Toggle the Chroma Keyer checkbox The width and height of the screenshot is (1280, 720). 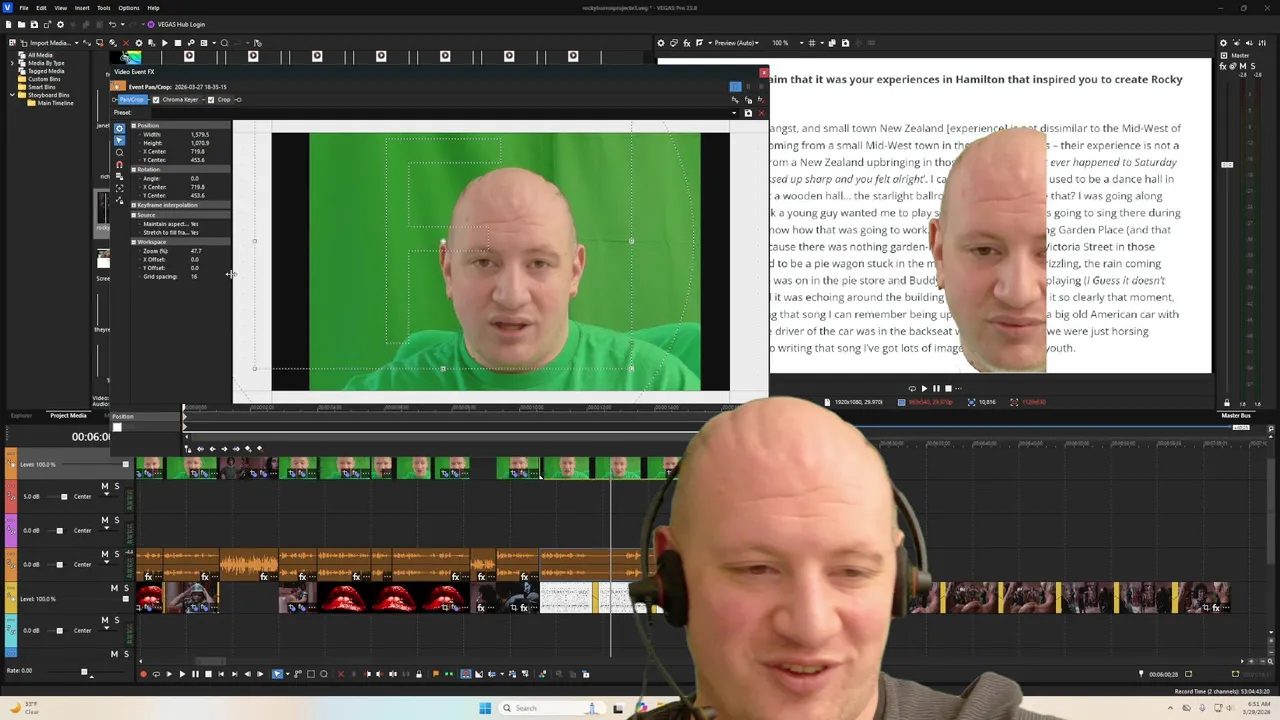tap(156, 100)
